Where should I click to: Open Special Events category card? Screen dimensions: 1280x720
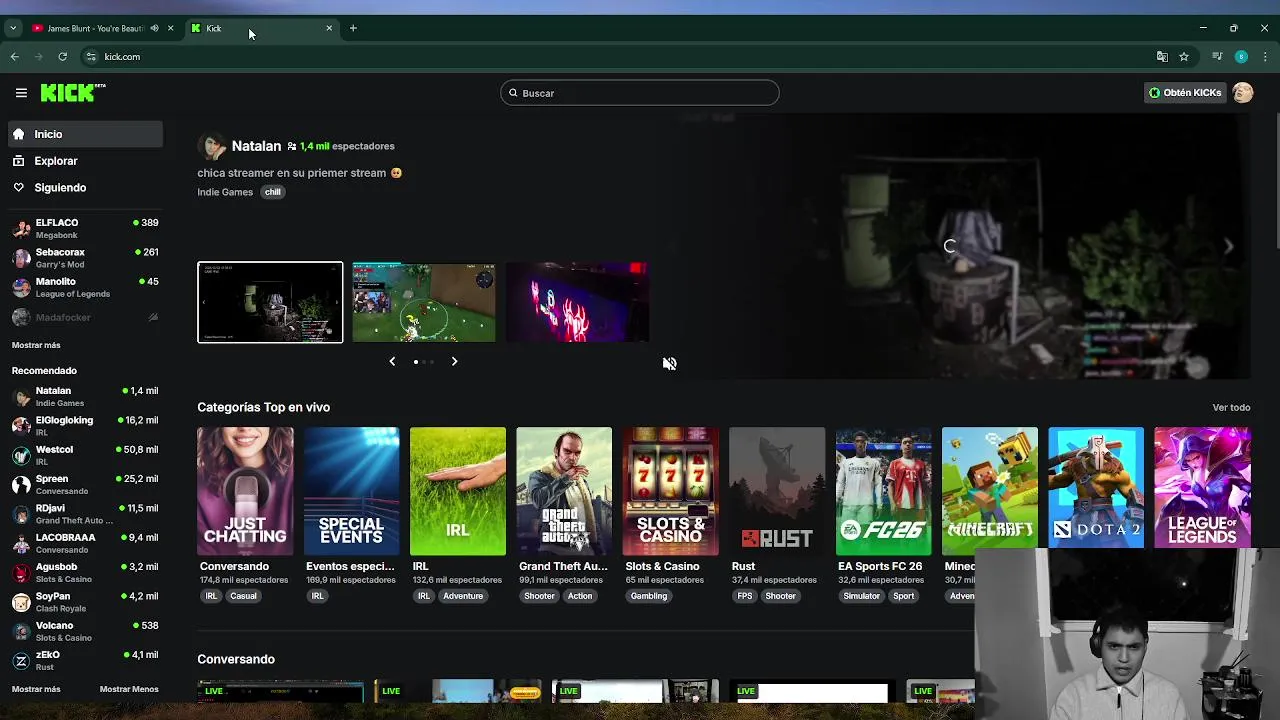(351, 491)
